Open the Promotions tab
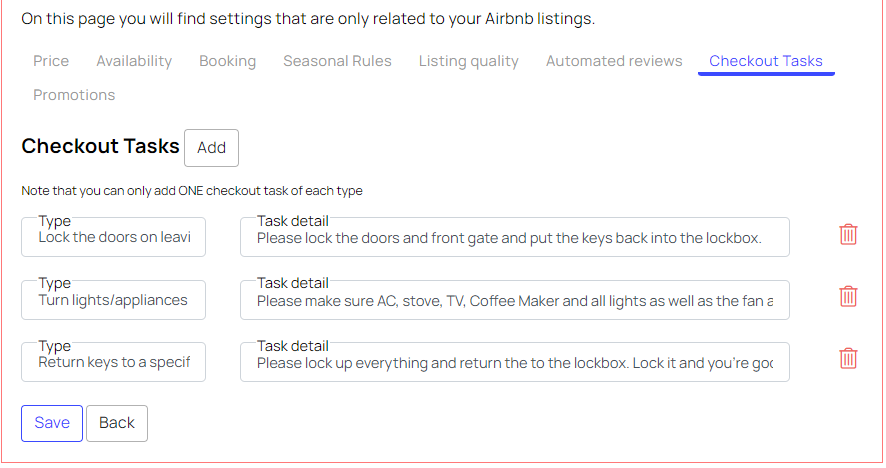The width and height of the screenshot is (886, 468). [74, 95]
